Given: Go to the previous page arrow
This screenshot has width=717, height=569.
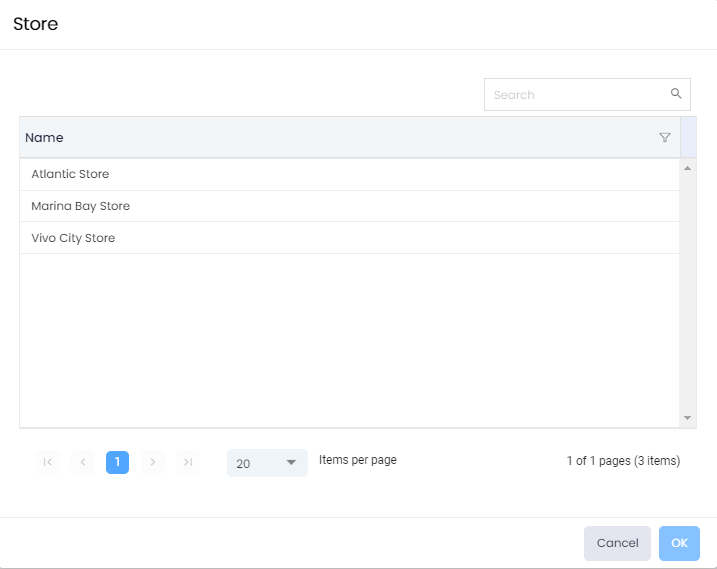Looking at the screenshot, I should 82,462.
